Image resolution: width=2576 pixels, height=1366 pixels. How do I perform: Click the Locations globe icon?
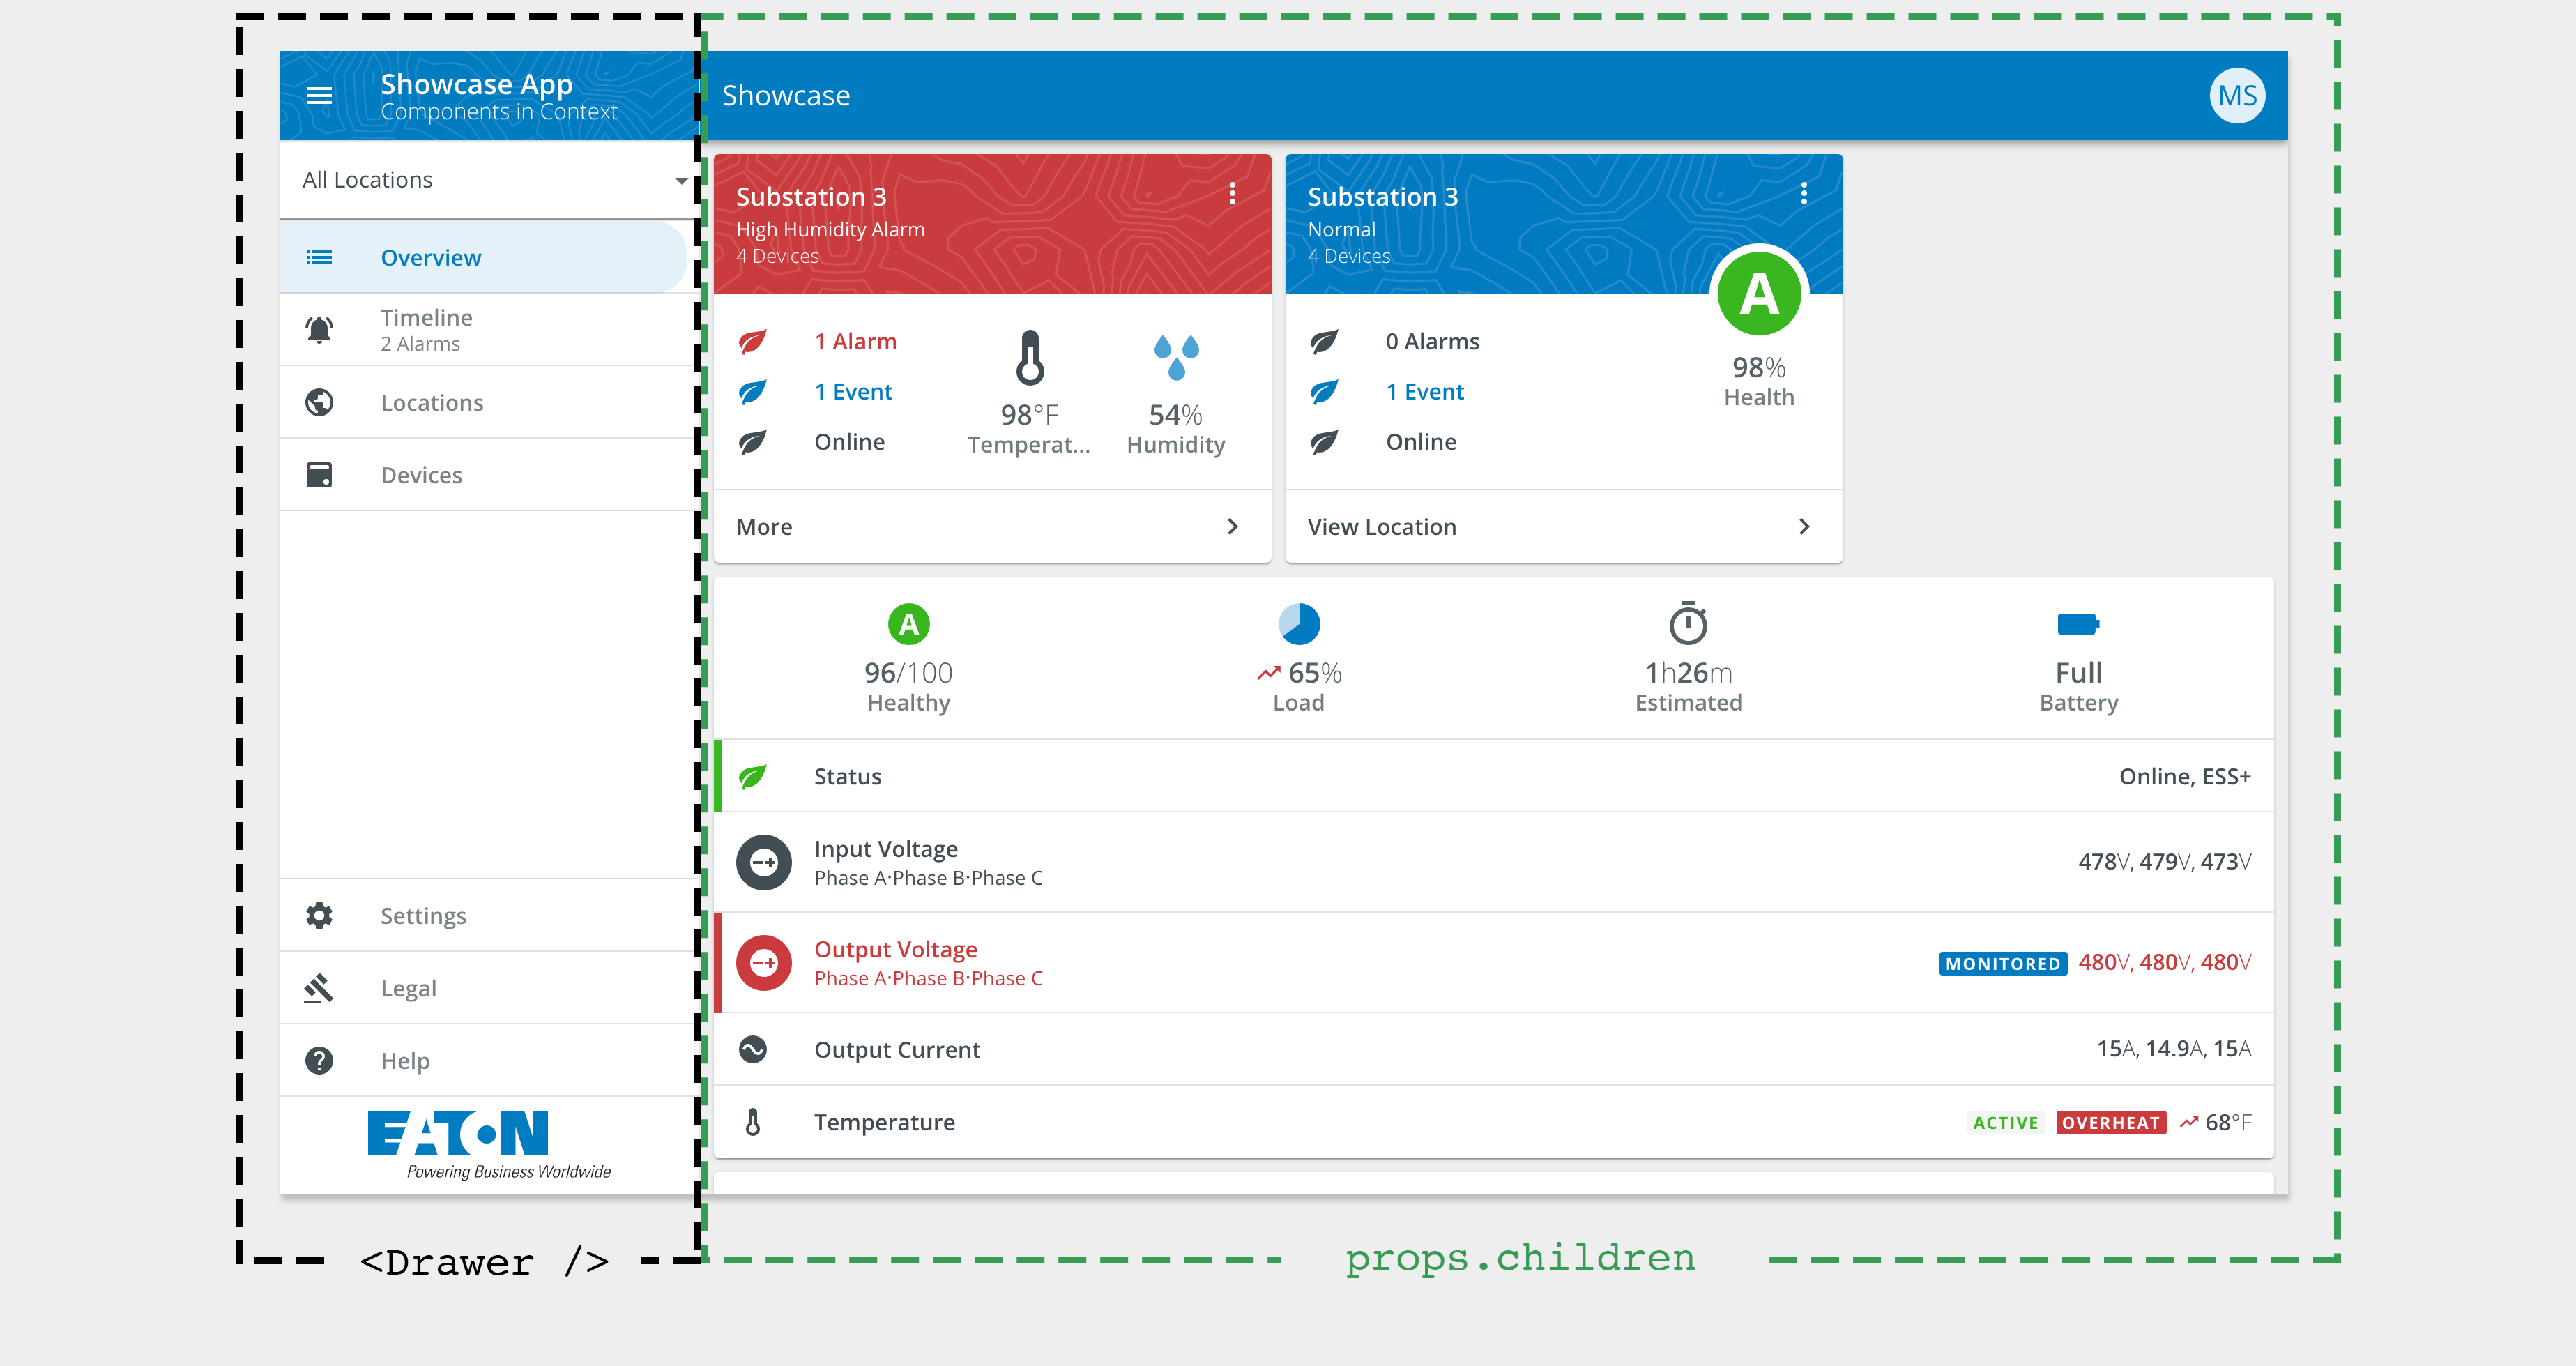click(319, 403)
